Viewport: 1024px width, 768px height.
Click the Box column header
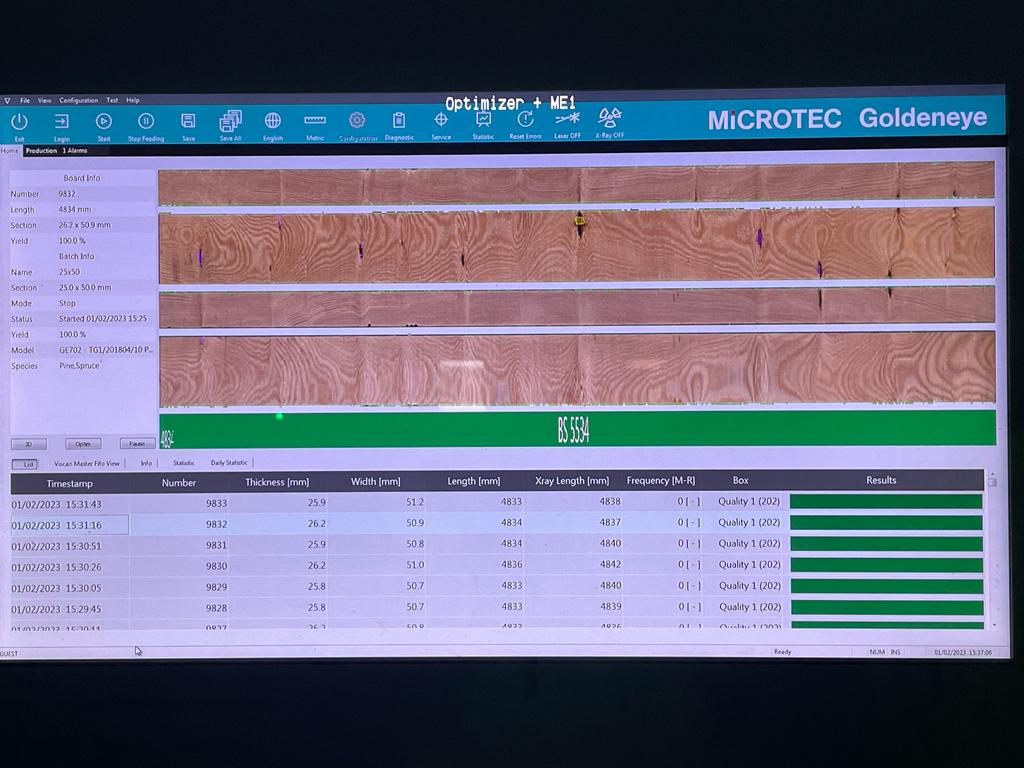point(741,480)
